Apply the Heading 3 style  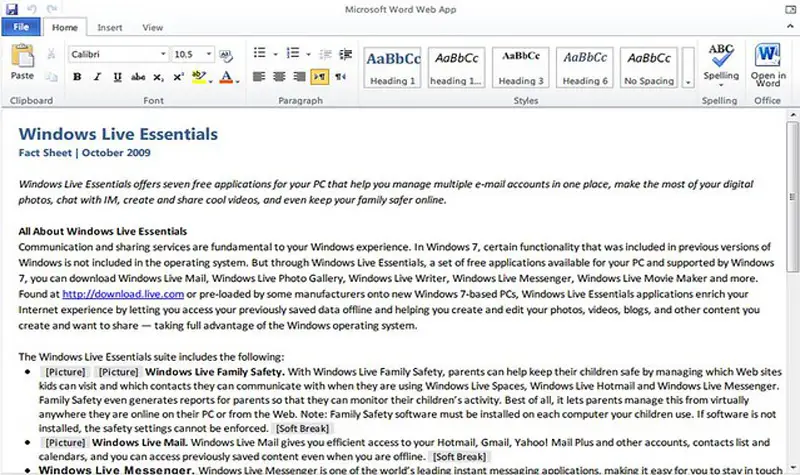click(520, 67)
